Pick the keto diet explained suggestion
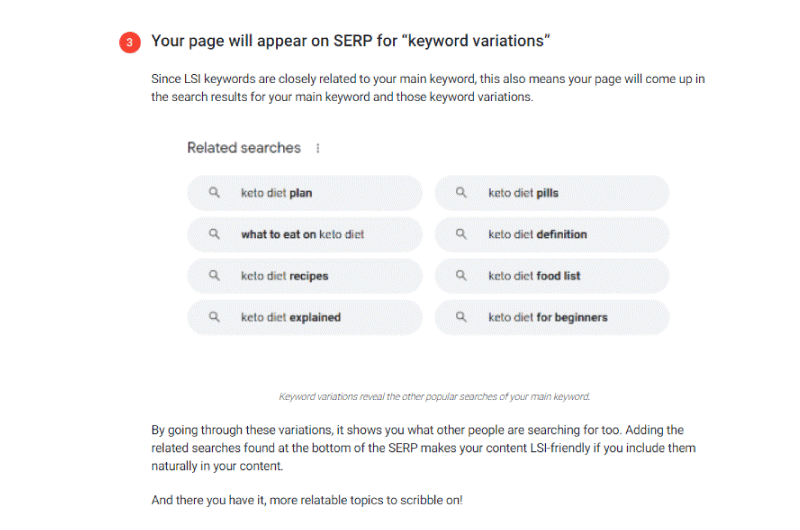The height and width of the screenshot is (530, 800). click(x=305, y=317)
